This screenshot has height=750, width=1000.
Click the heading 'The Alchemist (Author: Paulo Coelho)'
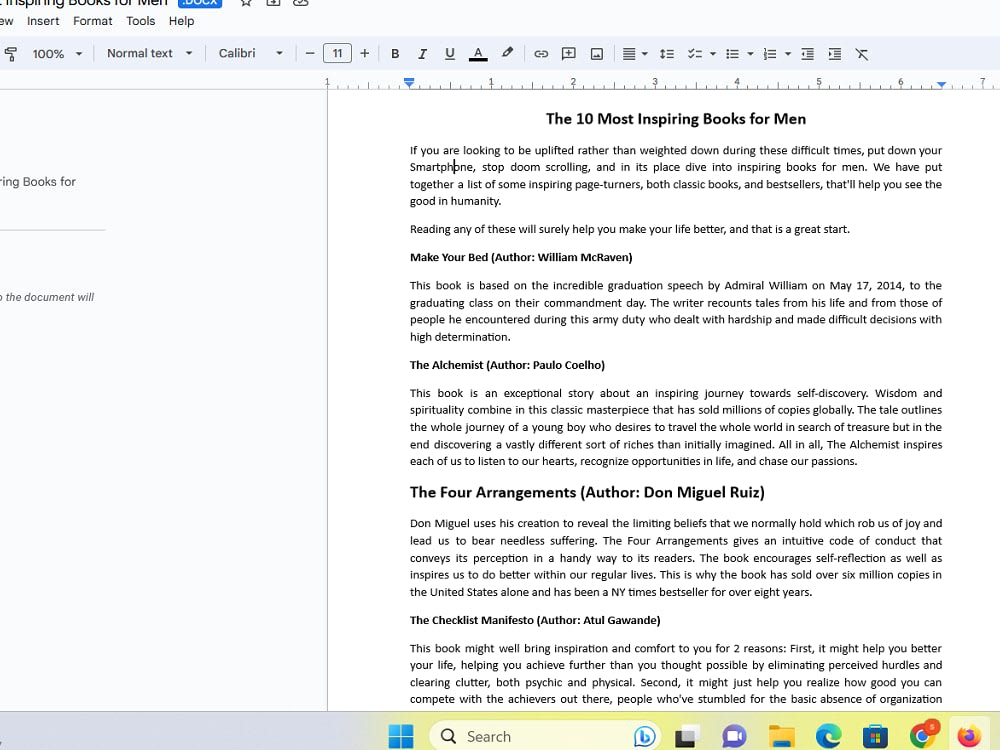pos(507,365)
